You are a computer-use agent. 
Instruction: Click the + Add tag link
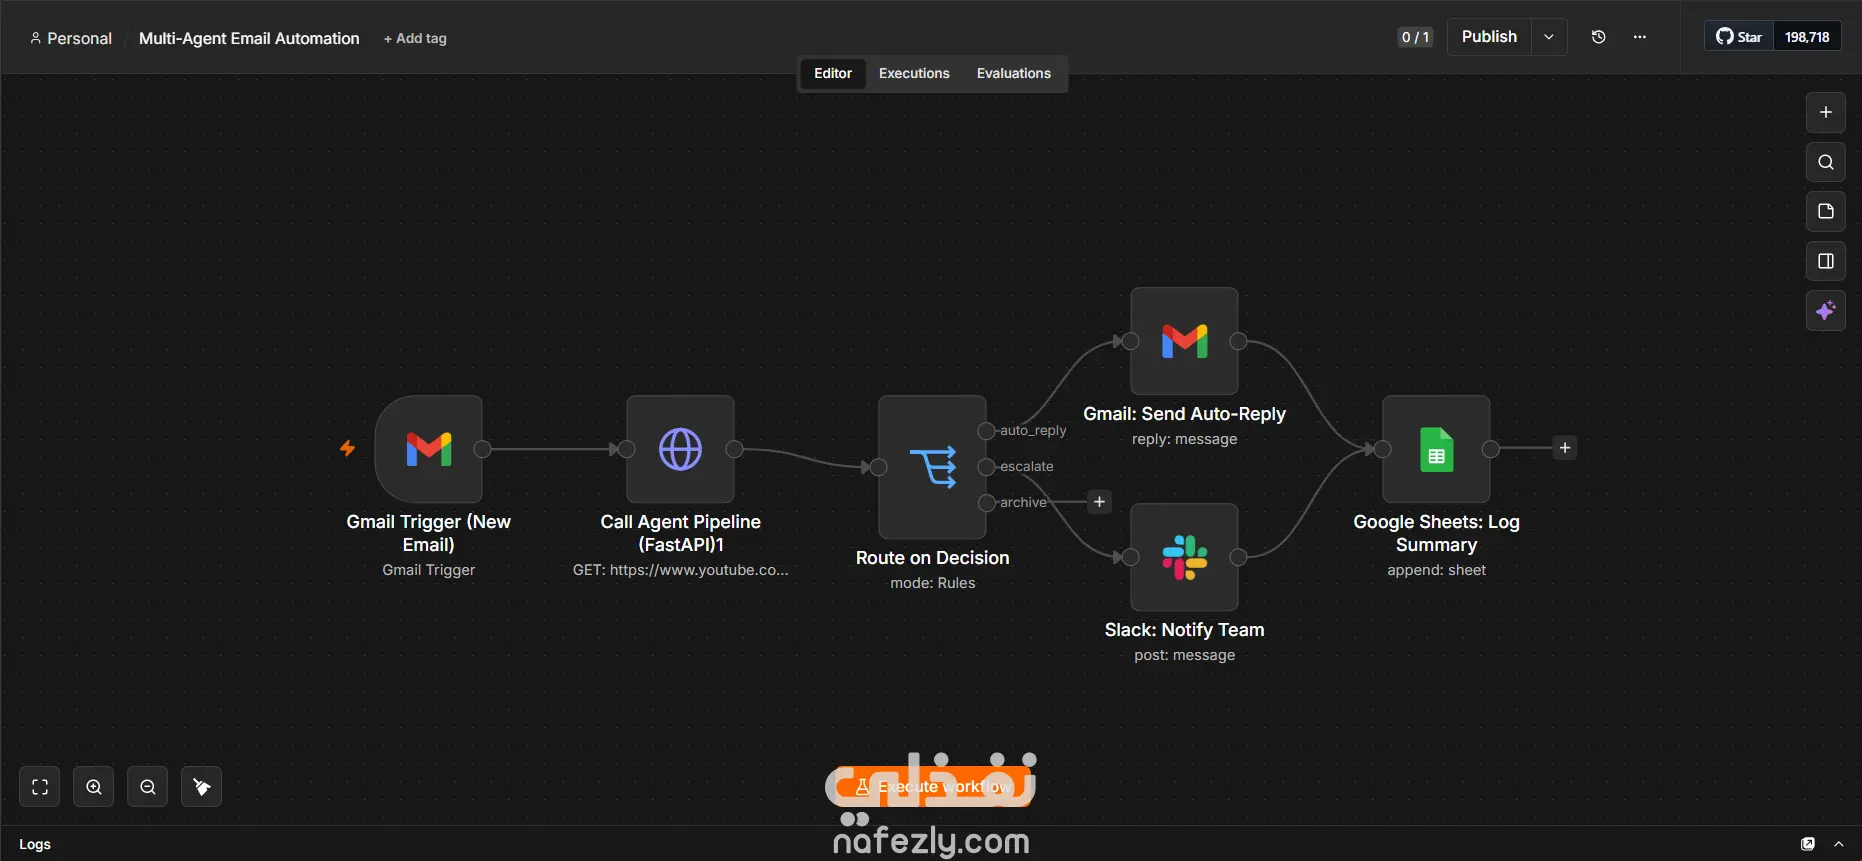415,38
